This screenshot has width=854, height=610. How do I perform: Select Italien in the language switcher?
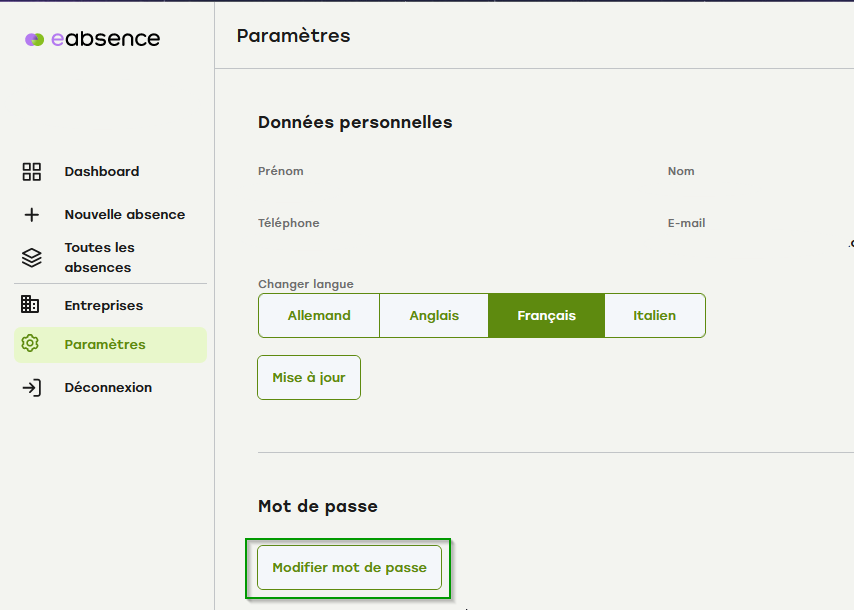[655, 315]
